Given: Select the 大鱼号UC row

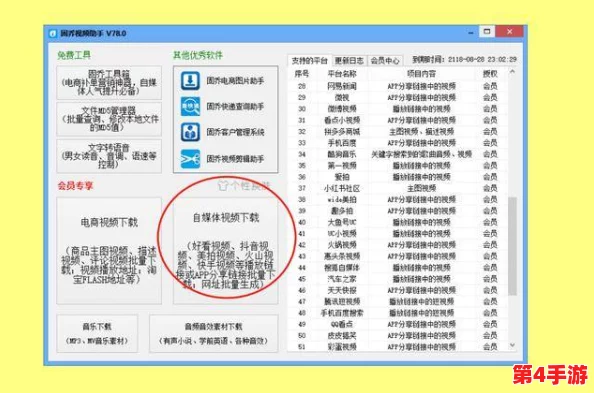Looking at the screenshot, I should pos(398,222).
